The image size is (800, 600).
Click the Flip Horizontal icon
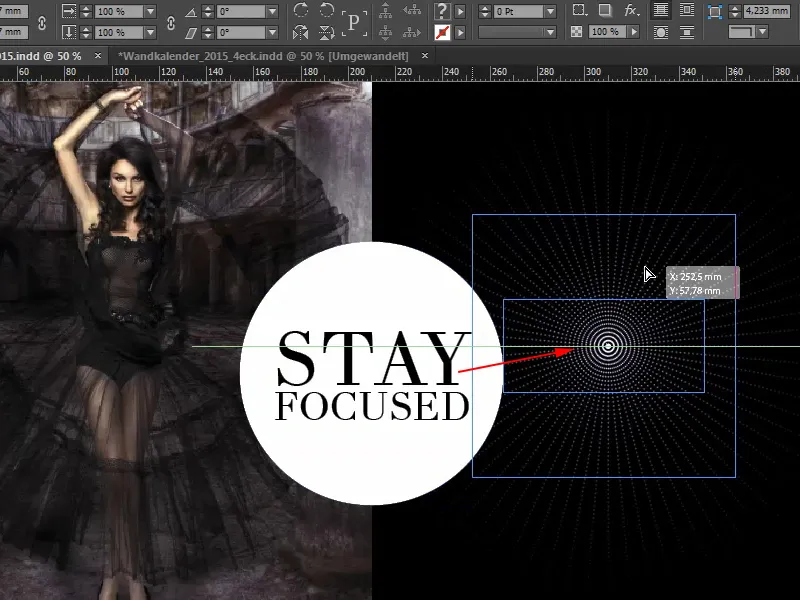click(x=301, y=33)
